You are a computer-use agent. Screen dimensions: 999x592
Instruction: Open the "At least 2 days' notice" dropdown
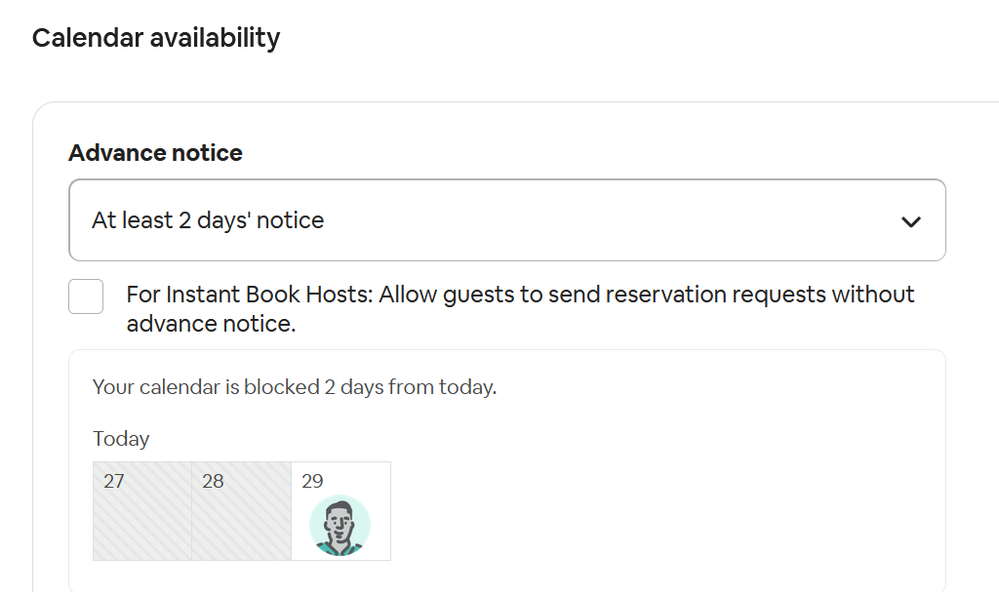[506, 220]
